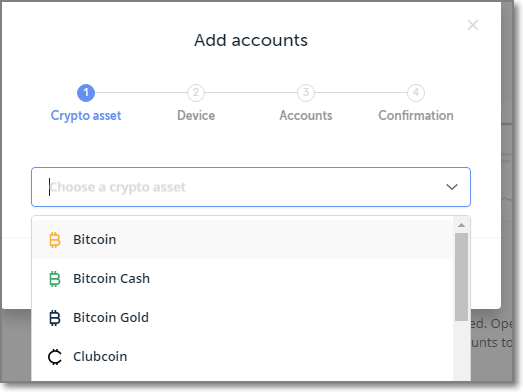Click the Choose a crypto asset search field
The width and height of the screenshot is (523, 392).
pyautogui.click(x=251, y=187)
